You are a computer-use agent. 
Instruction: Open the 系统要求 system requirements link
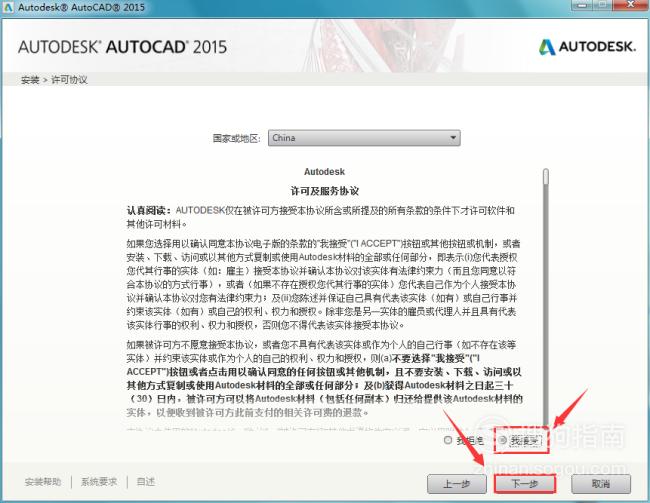tap(99, 482)
